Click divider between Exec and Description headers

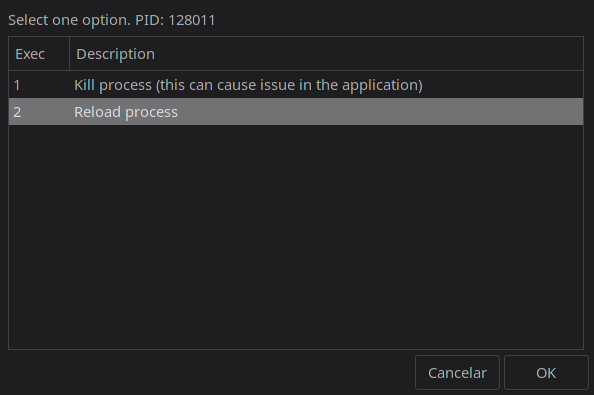click(x=69, y=54)
